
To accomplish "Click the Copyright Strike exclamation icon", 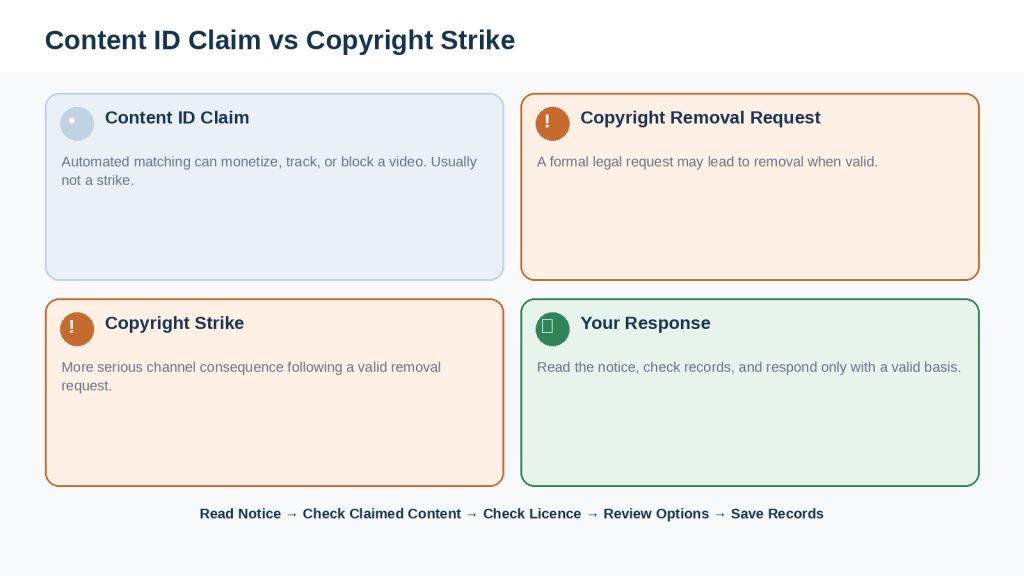I will coord(77,329).
